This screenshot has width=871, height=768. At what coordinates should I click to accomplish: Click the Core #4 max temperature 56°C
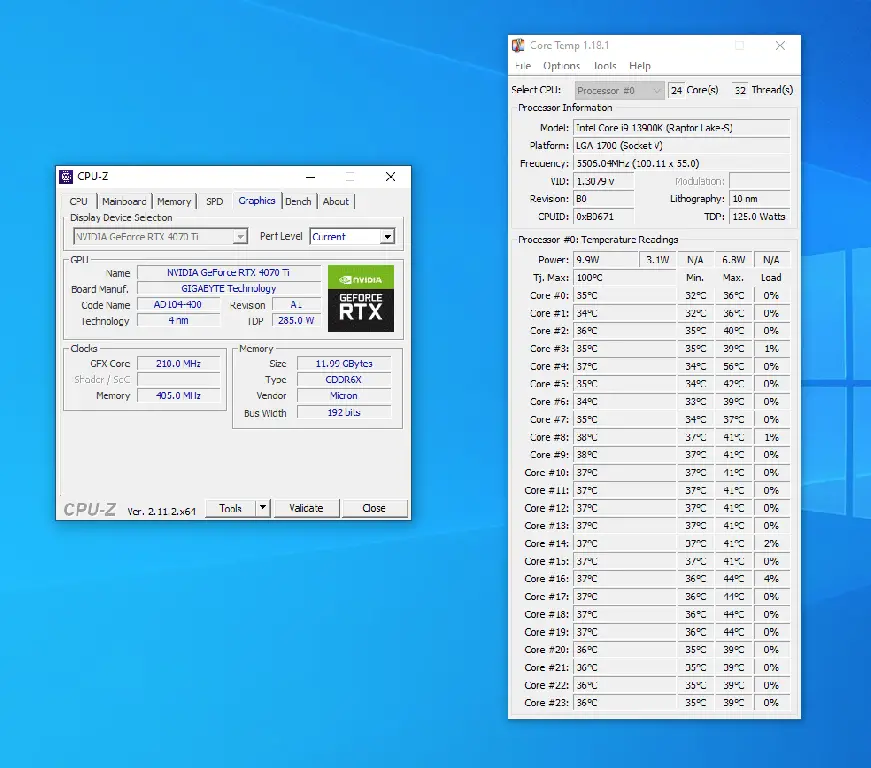click(733, 367)
